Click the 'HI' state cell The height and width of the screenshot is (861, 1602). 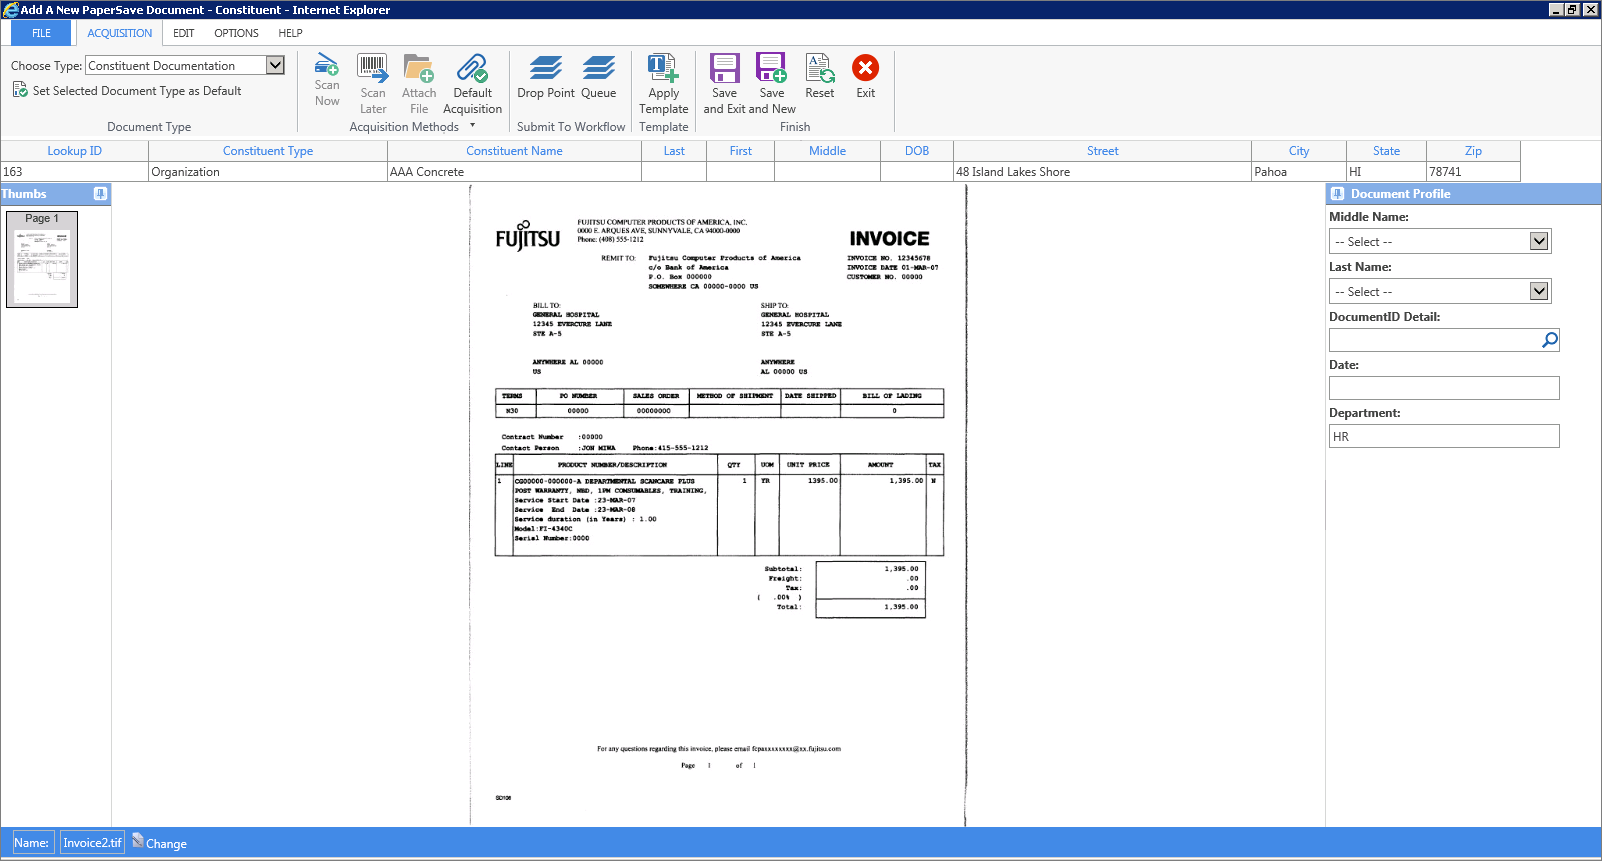pyautogui.click(x=1386, y=172)
